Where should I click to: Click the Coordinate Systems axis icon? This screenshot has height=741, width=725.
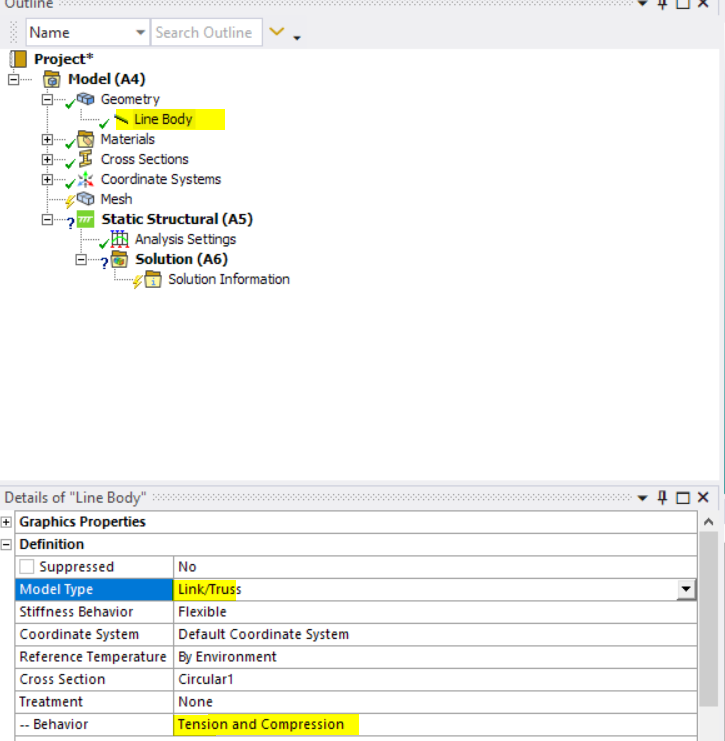(x=86, y=179)
